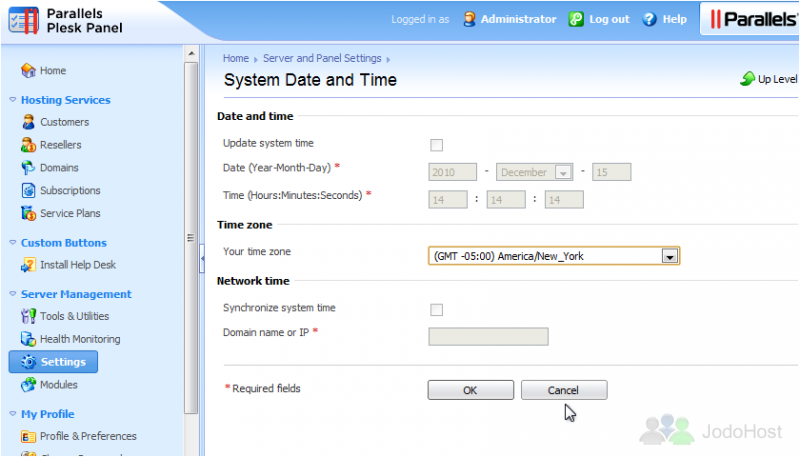The height and width of the screenshot is (457, 800).
Task: Open Modules in the sidebar
Action: pyautogui.click(x=59, y=385)
